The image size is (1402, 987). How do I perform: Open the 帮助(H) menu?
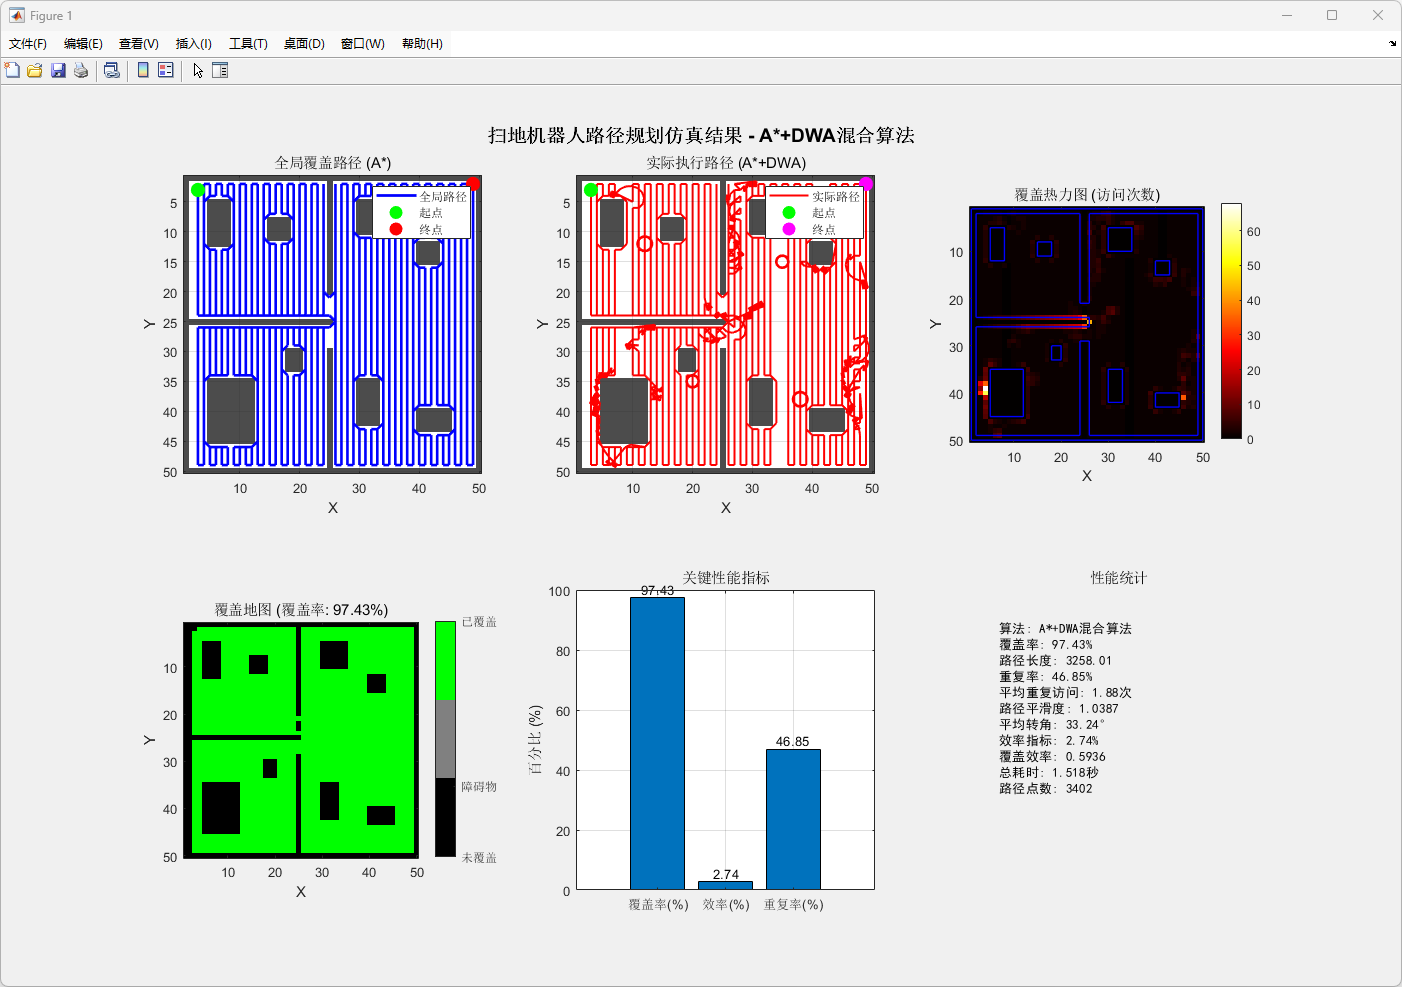(x=422, y=44)
